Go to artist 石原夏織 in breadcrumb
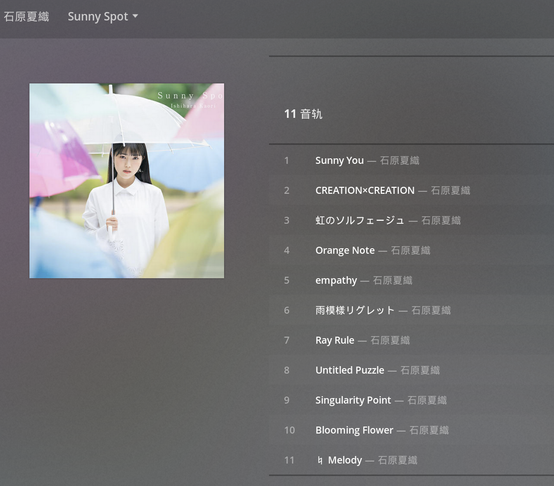This screenshot has width=554, height=486. pos(26,17)
